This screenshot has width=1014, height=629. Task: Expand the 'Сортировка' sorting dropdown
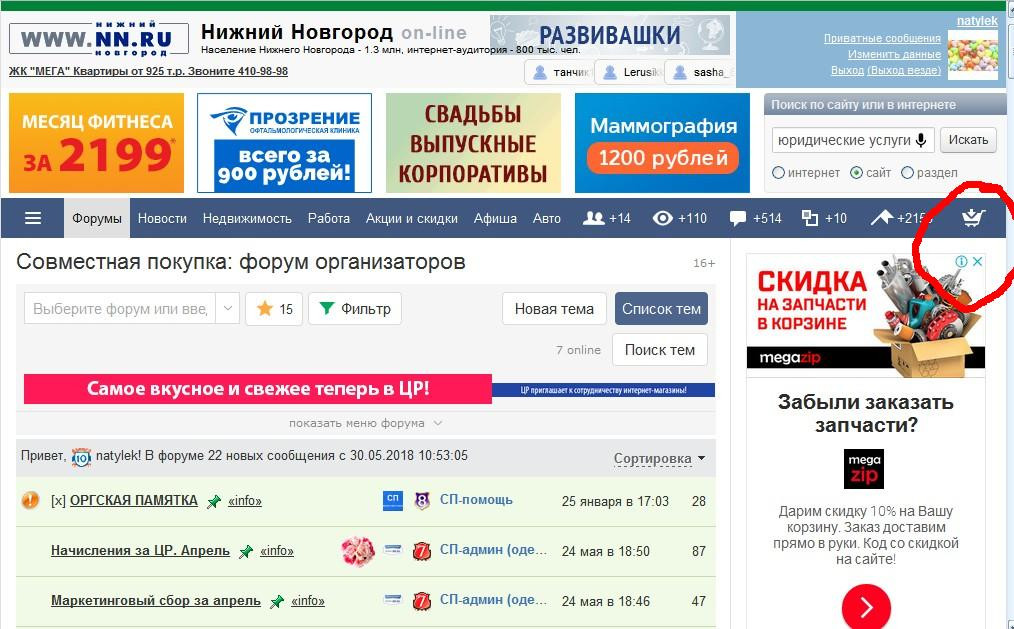click(659, 459)
